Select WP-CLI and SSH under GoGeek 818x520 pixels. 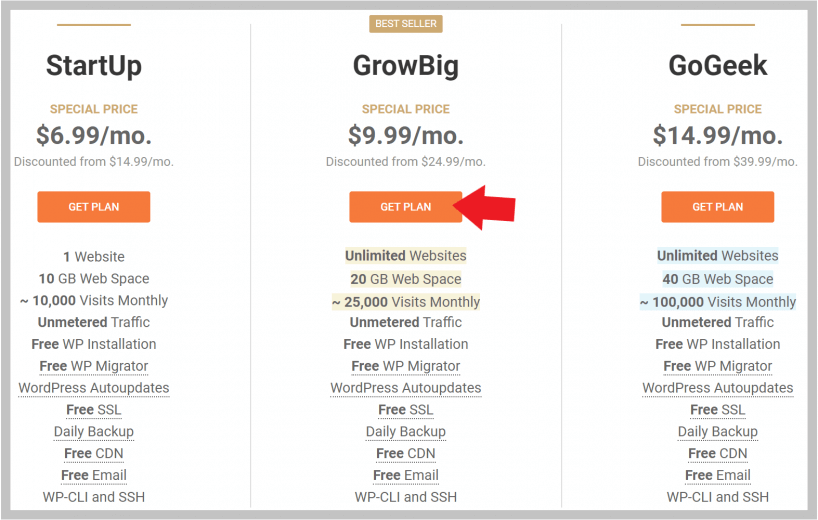pyautogui.click(x=717, y=497)
